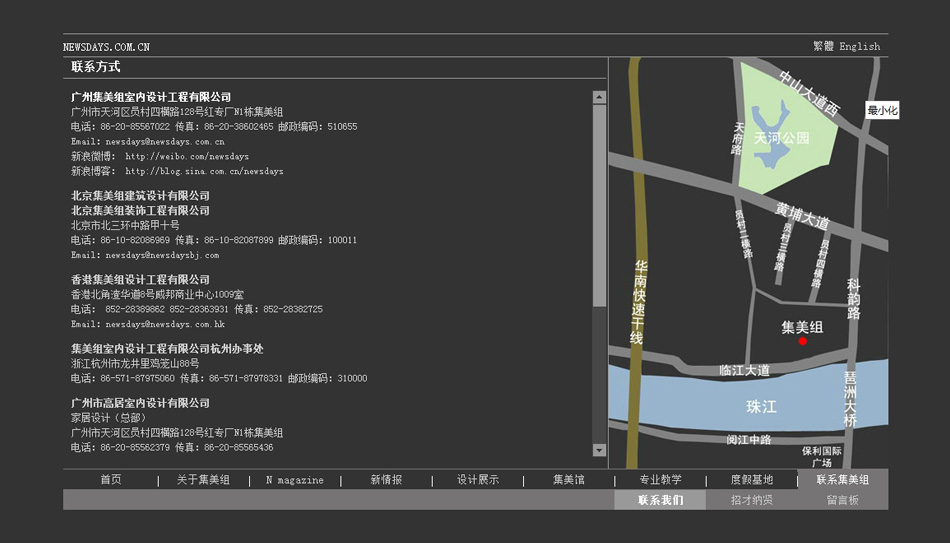
Task: Switch to the 联系我们 sub-tab
Action: point(660,500)
